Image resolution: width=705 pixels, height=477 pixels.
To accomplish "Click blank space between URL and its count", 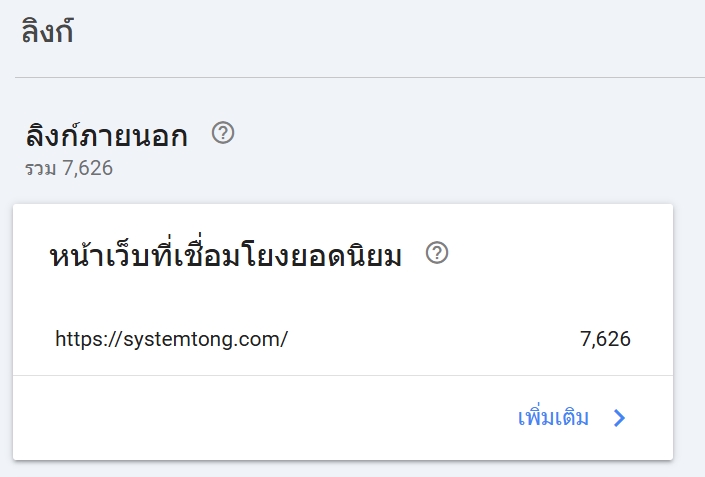I will (430, 339).
